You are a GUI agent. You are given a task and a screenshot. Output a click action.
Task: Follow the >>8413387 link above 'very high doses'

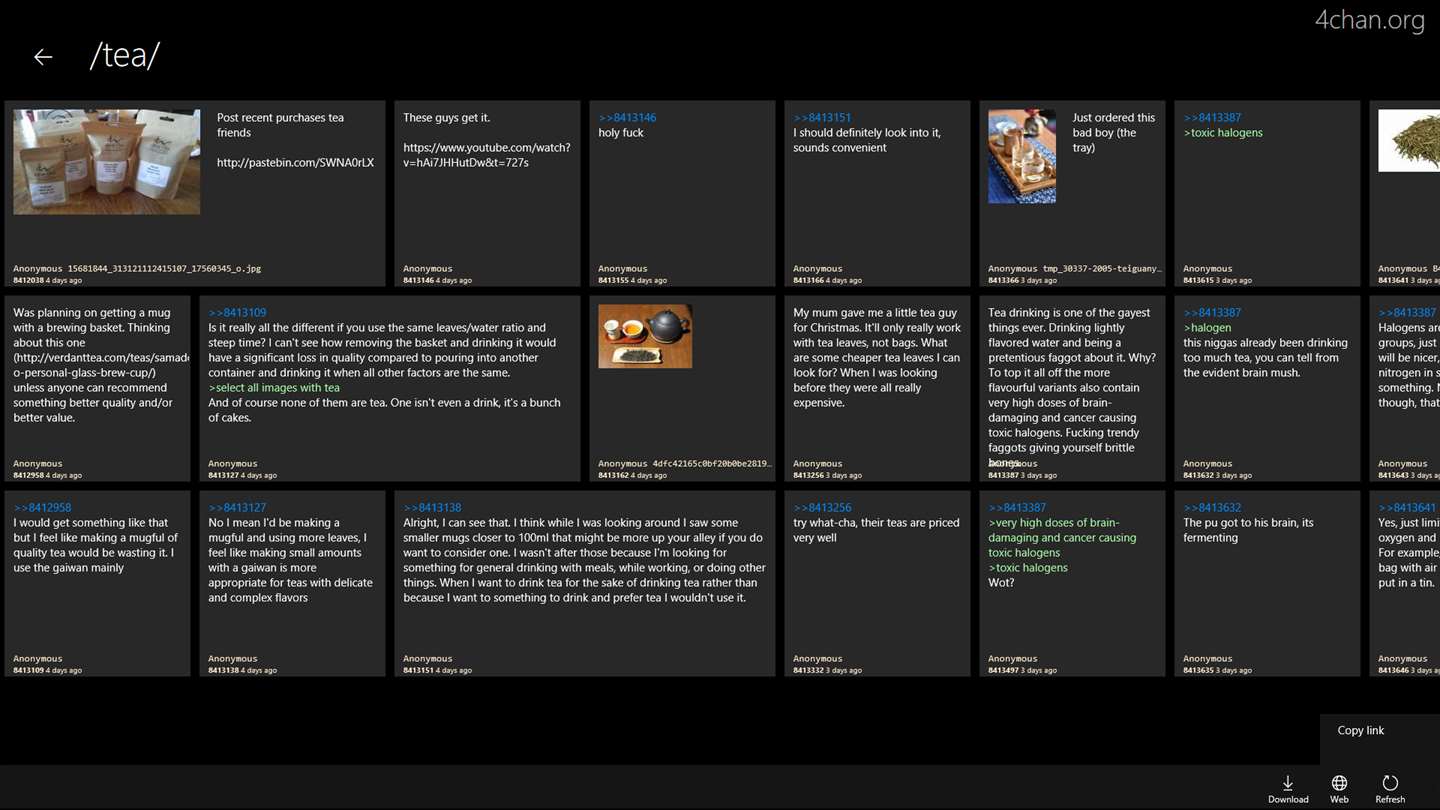[1017, 508]
